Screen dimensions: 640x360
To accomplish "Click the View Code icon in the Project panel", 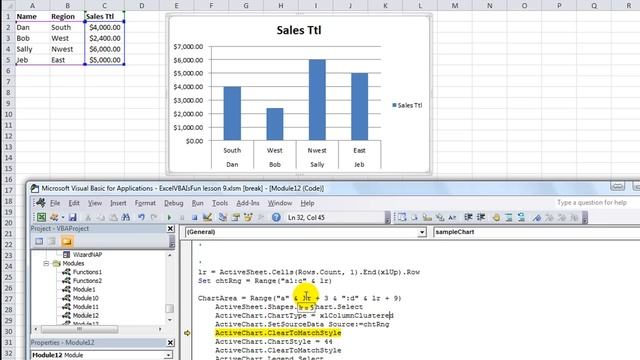I will click(39, 242).
